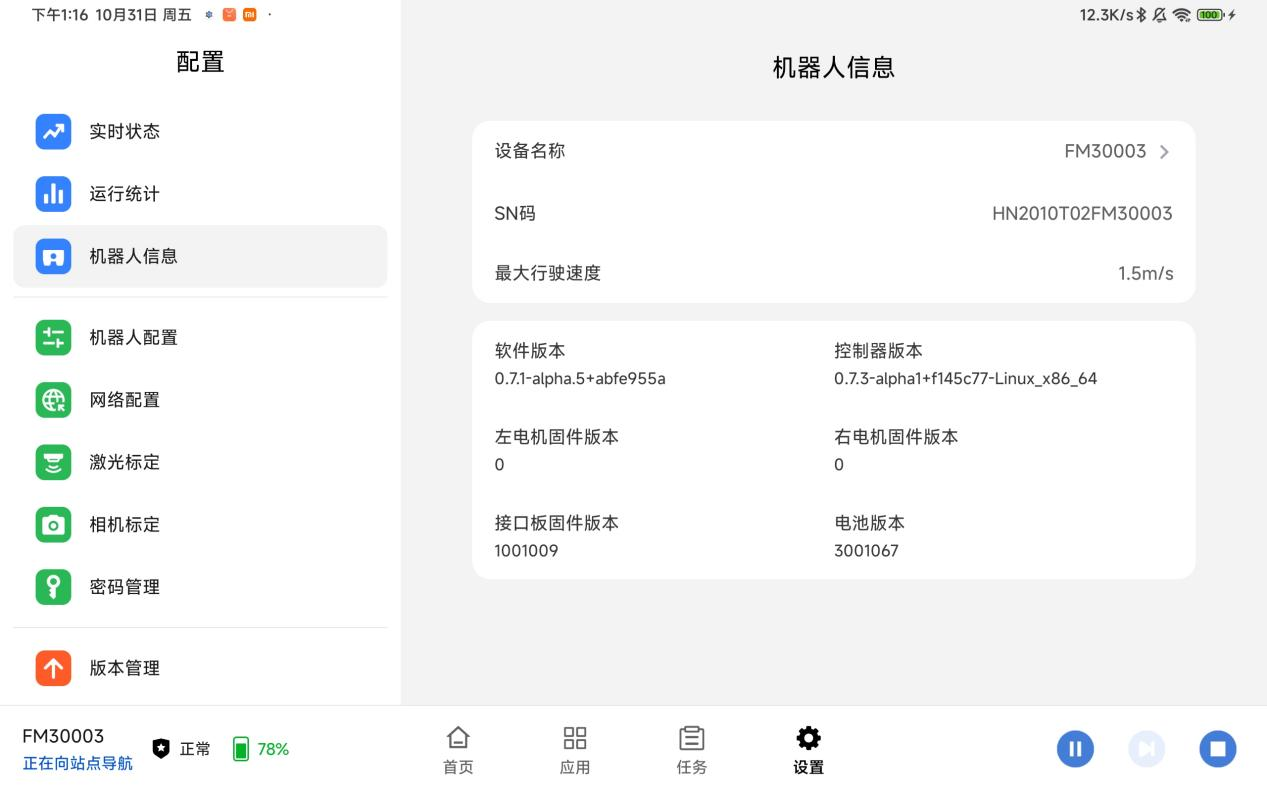This screenshot has height=792, width=1267.
Task: Switch to the 首页 home tab
Action: coord(458,750)
